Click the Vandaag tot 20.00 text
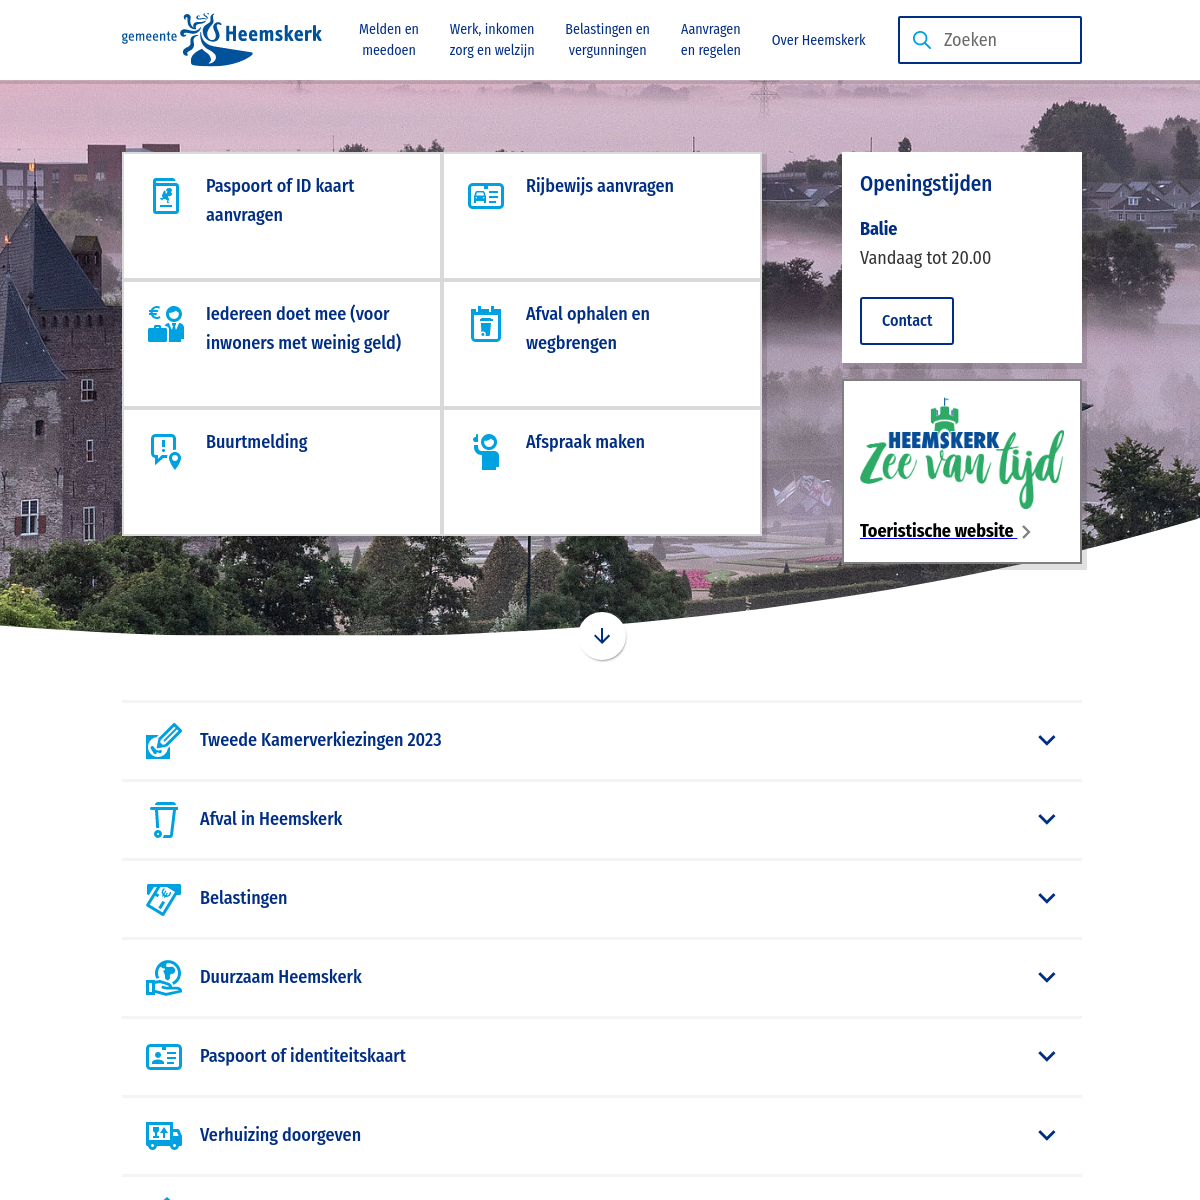 (x=926, y=258)
